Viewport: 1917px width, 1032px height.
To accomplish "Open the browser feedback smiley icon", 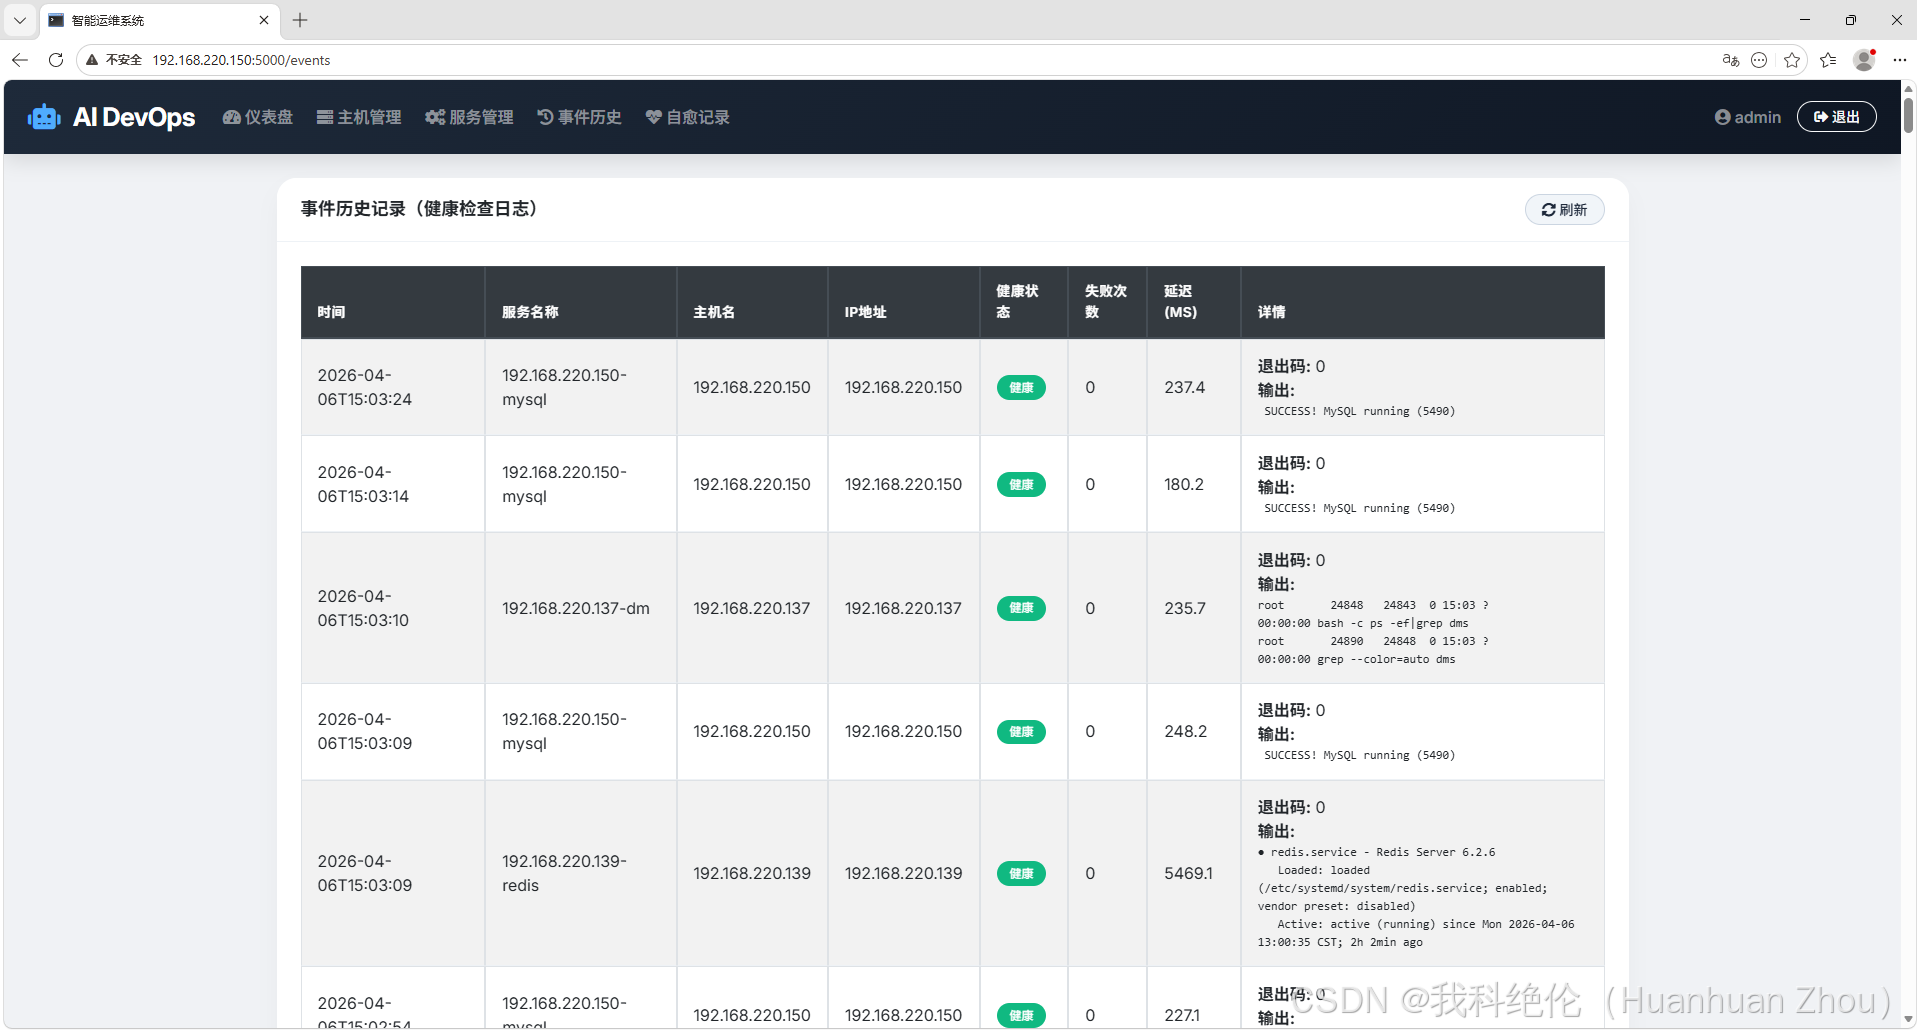I will pyautogui.click(x=1760, y=60).
